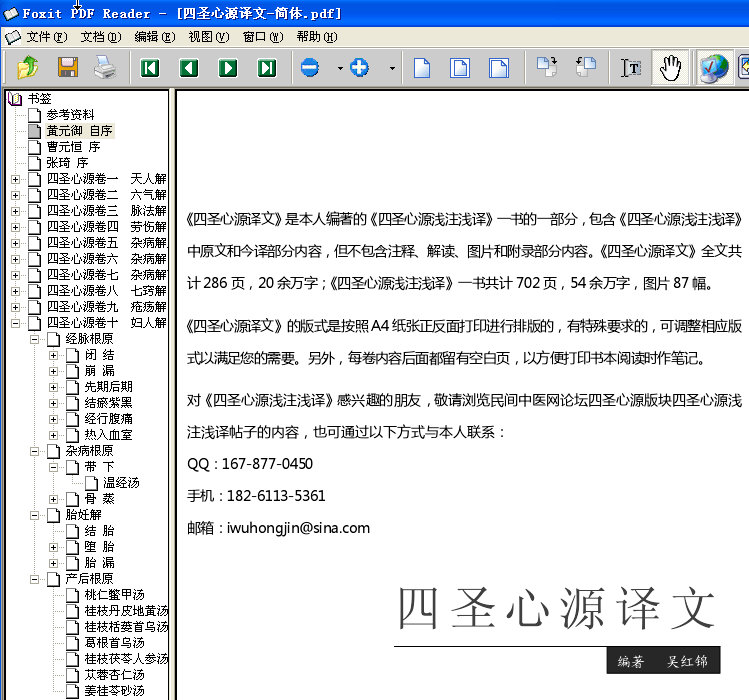Open the dropdown arrow beside Zoom In
This screenshot has height=700, width=749.
391,69
